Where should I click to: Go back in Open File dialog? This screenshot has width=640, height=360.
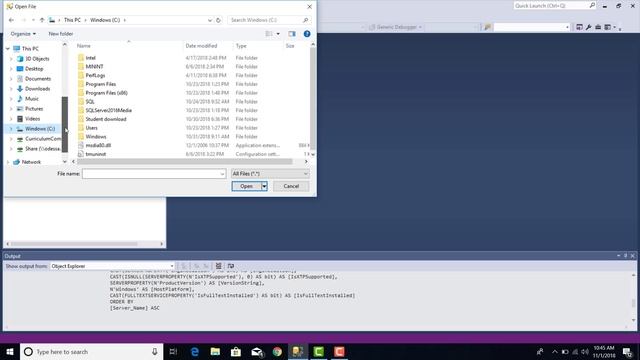11,20
